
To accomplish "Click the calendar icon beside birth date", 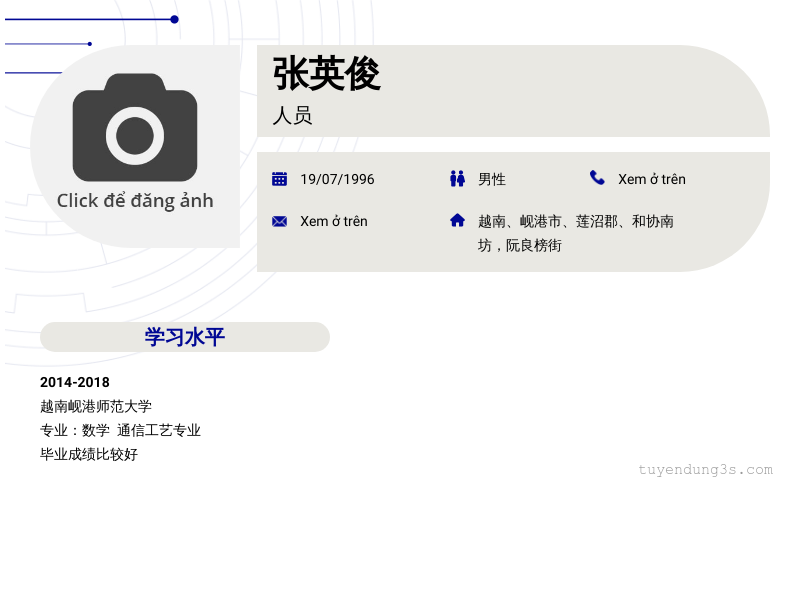I will pyautogui.click(x=279, y=179).
